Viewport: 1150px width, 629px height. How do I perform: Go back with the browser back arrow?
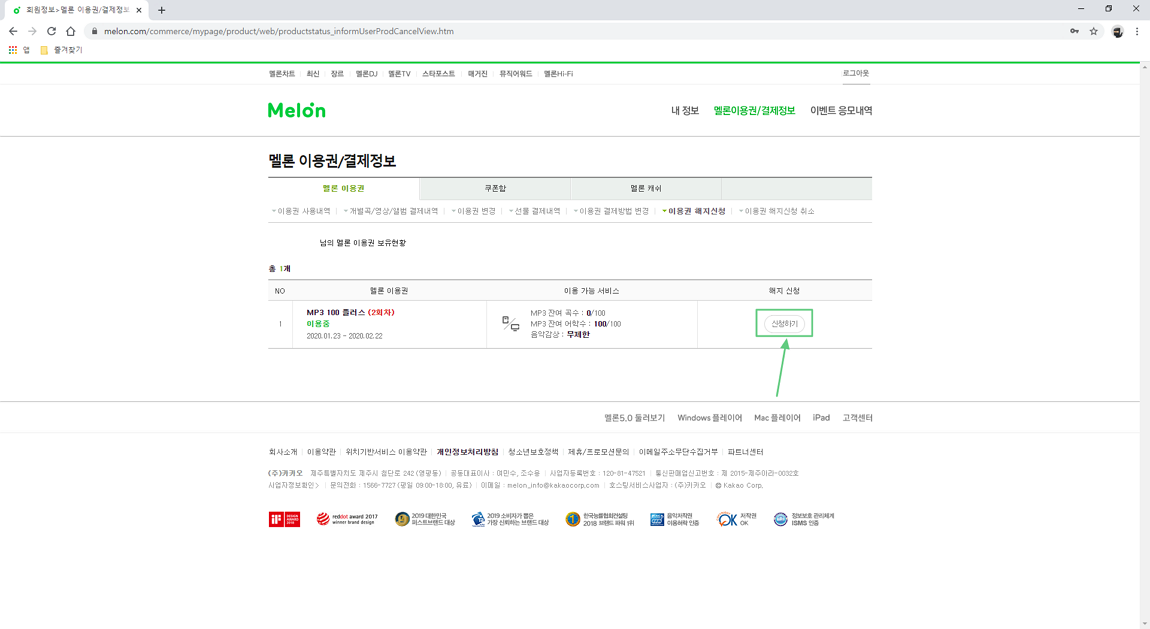pos(12,32)
